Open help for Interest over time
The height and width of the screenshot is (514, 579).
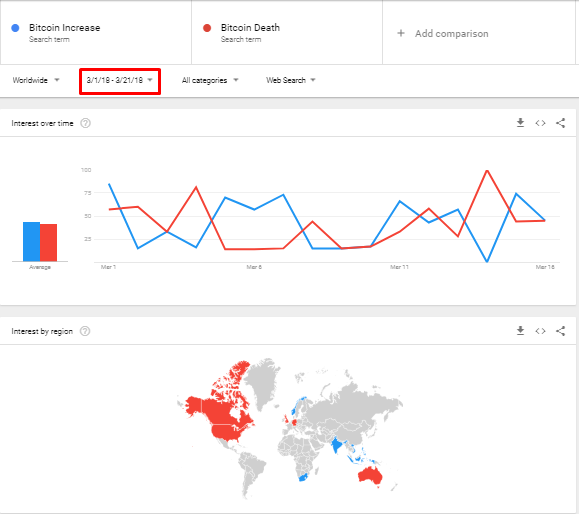point(85,123)
